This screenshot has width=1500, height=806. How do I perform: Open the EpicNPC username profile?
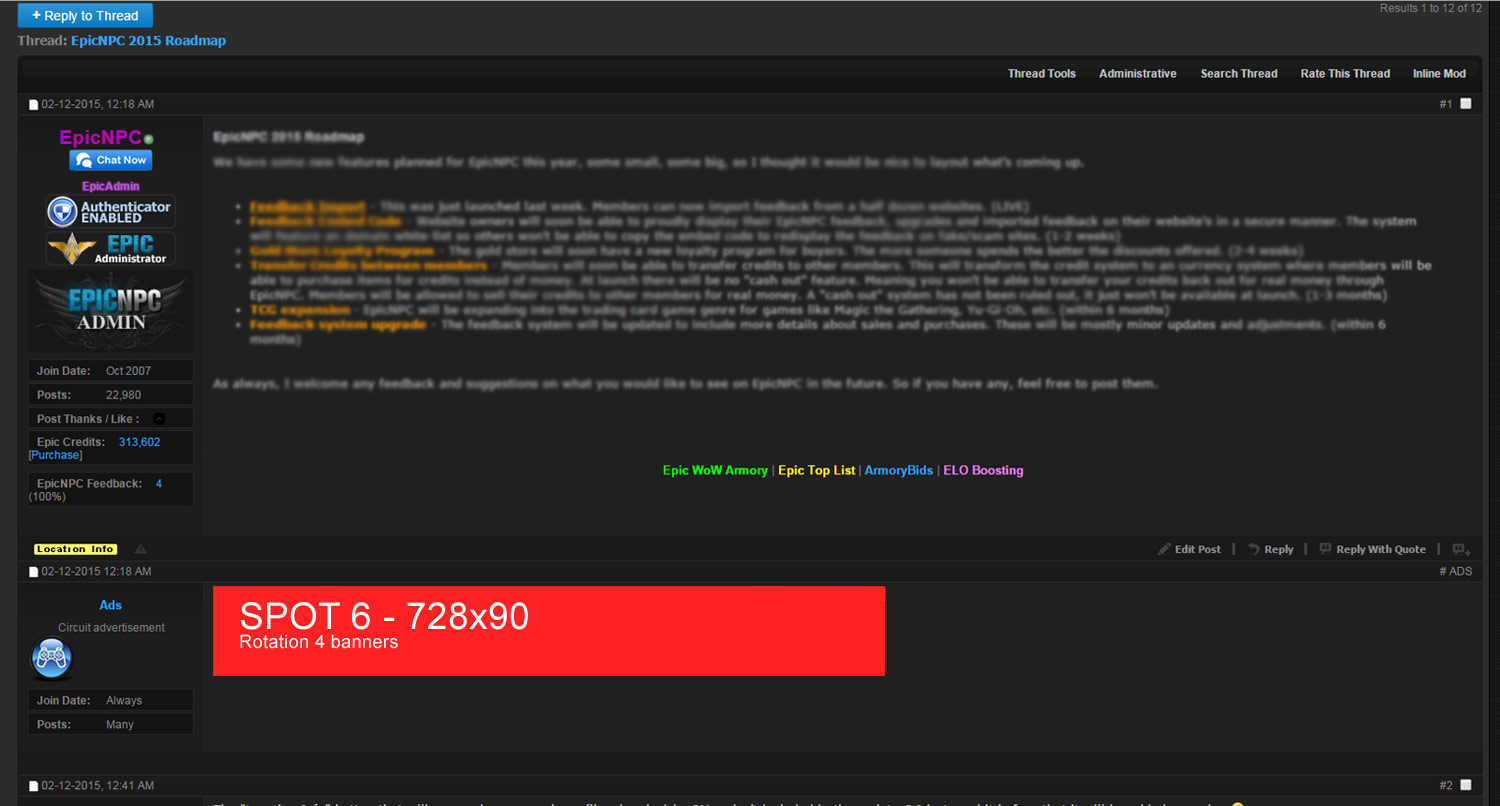[100, 138]
